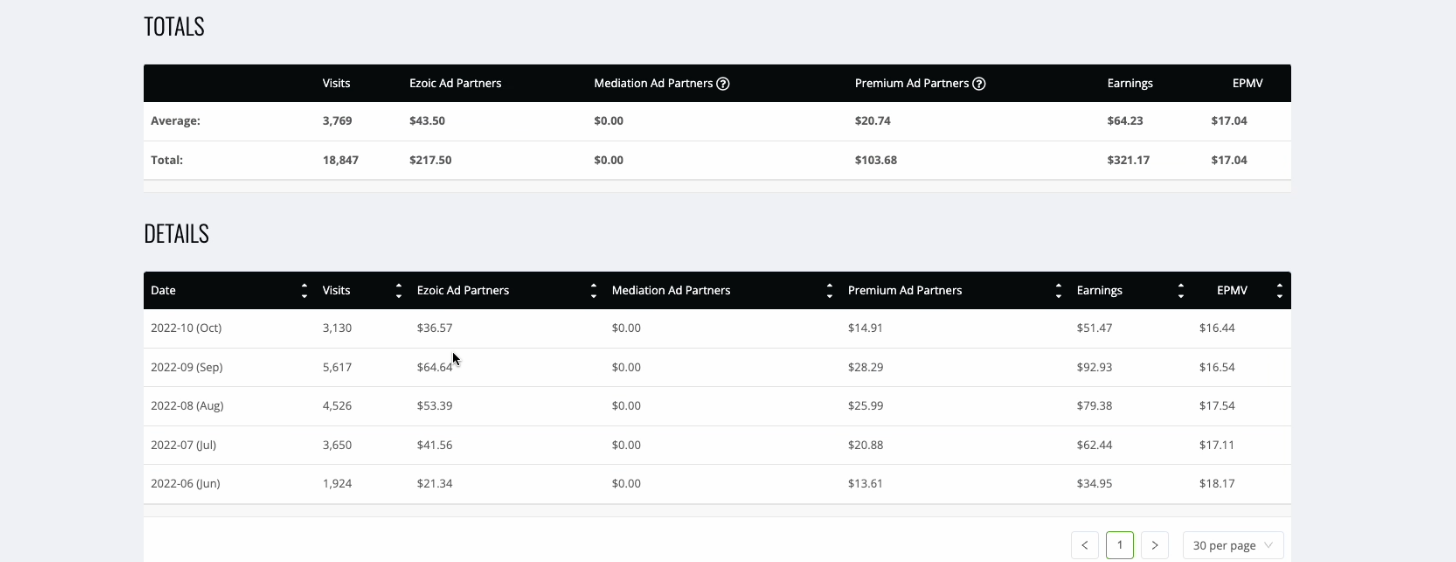Go to next page arrow
This screenshot has height=562, width=1456.
1155,545
